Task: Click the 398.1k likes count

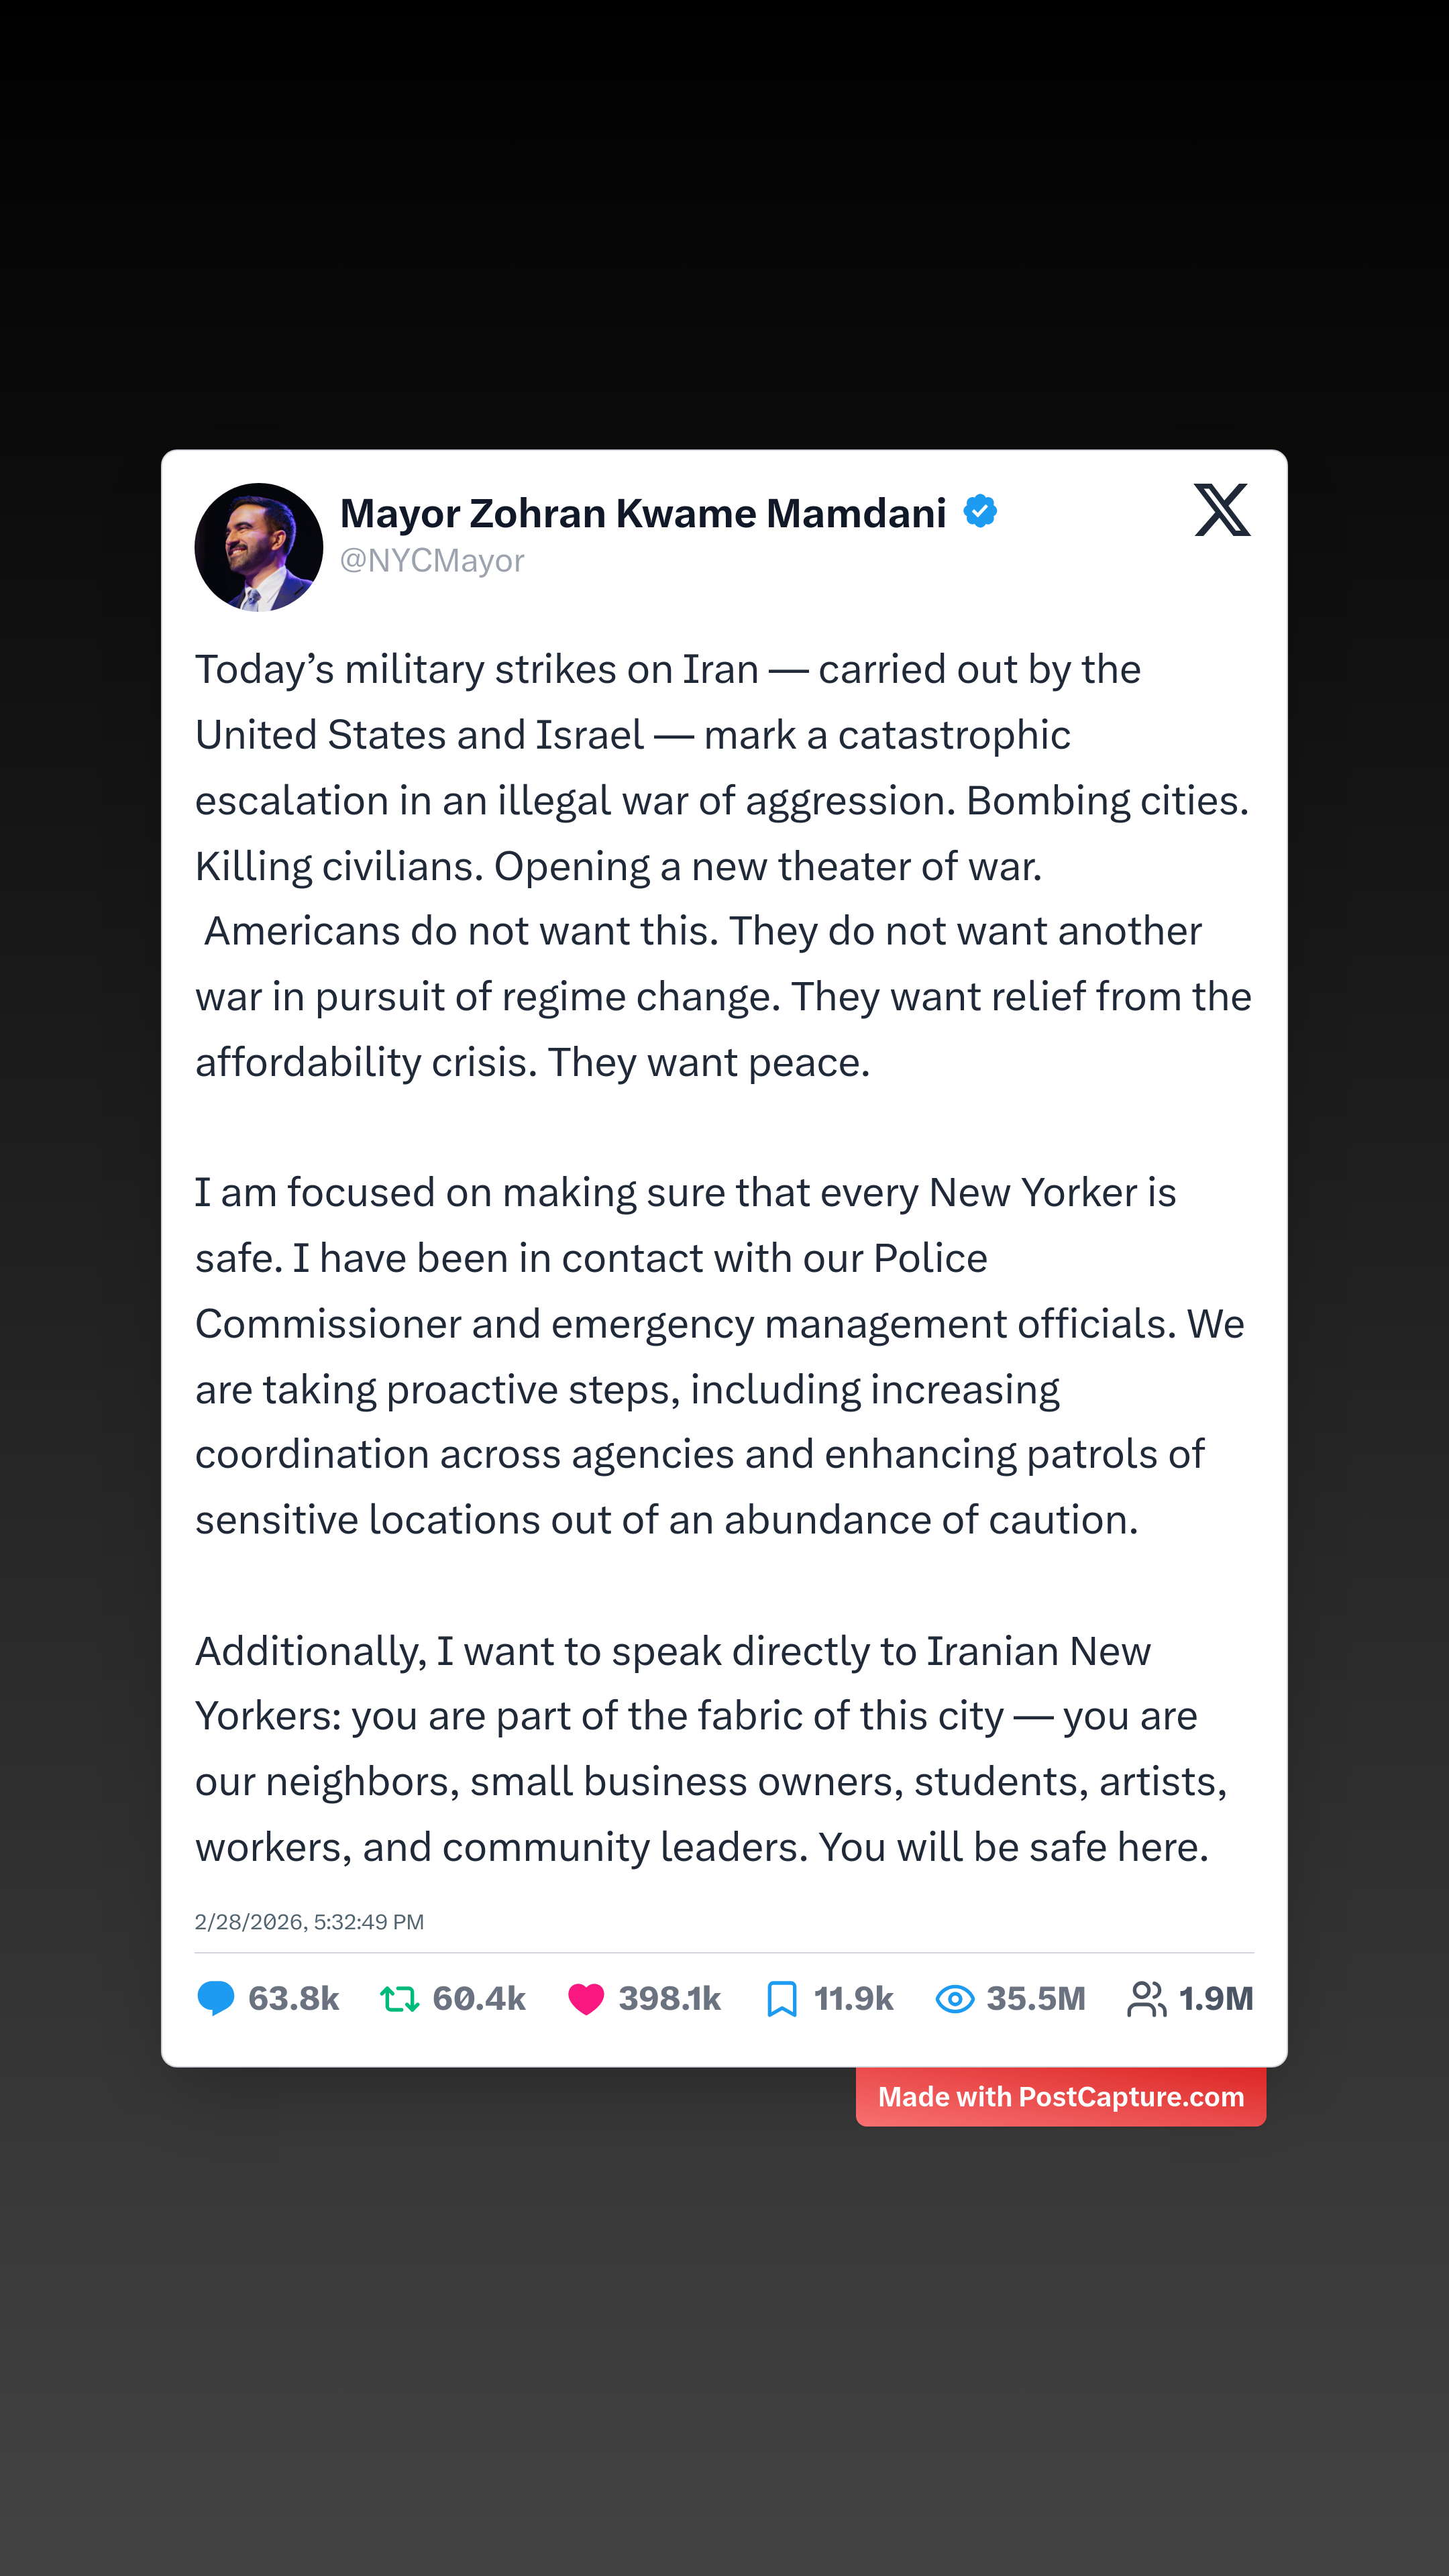Action: pos(669,1998)
